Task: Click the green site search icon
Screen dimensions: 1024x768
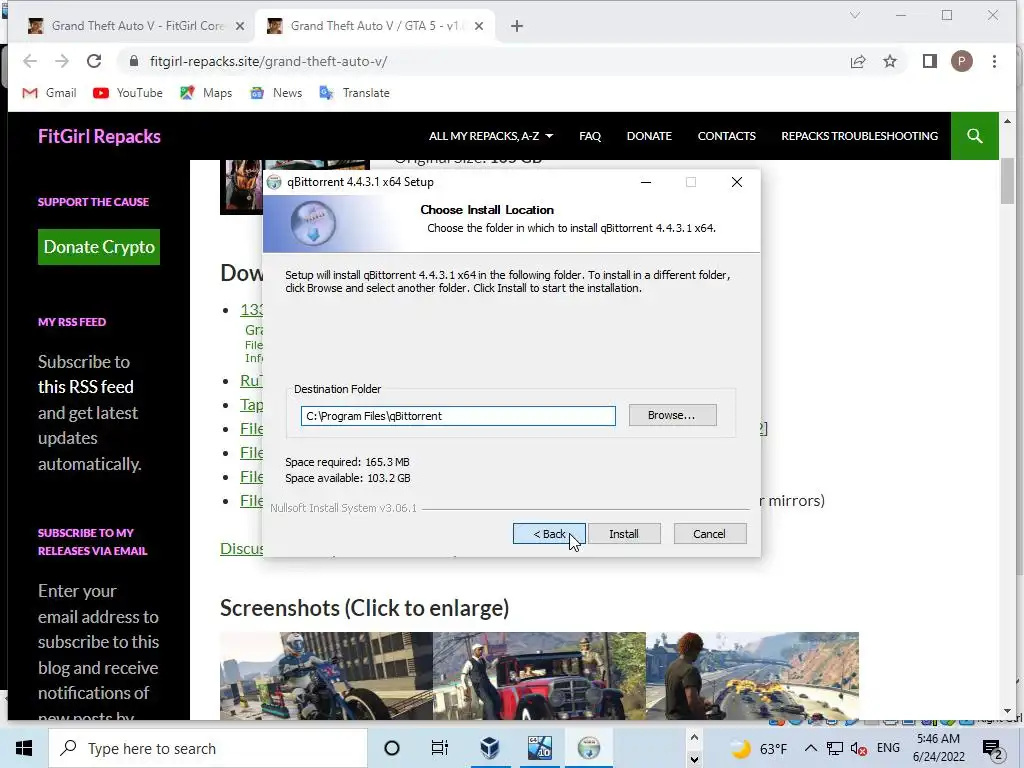Action: point(974,136)
